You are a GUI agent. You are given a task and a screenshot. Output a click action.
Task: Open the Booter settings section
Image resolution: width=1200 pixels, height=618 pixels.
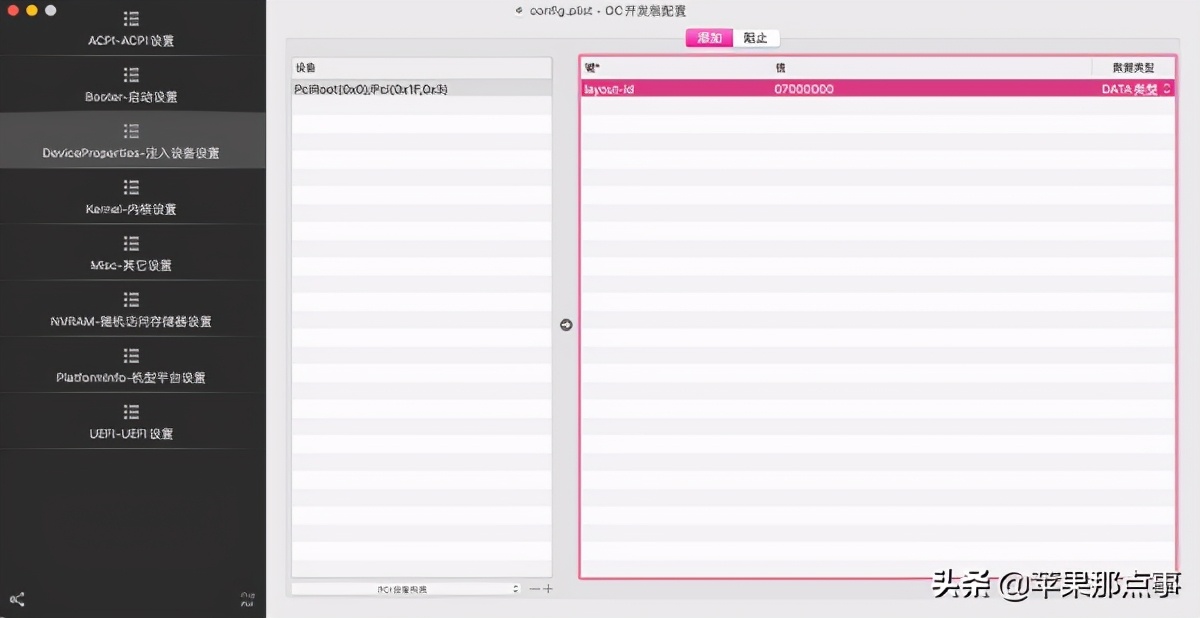pos(131,86)
